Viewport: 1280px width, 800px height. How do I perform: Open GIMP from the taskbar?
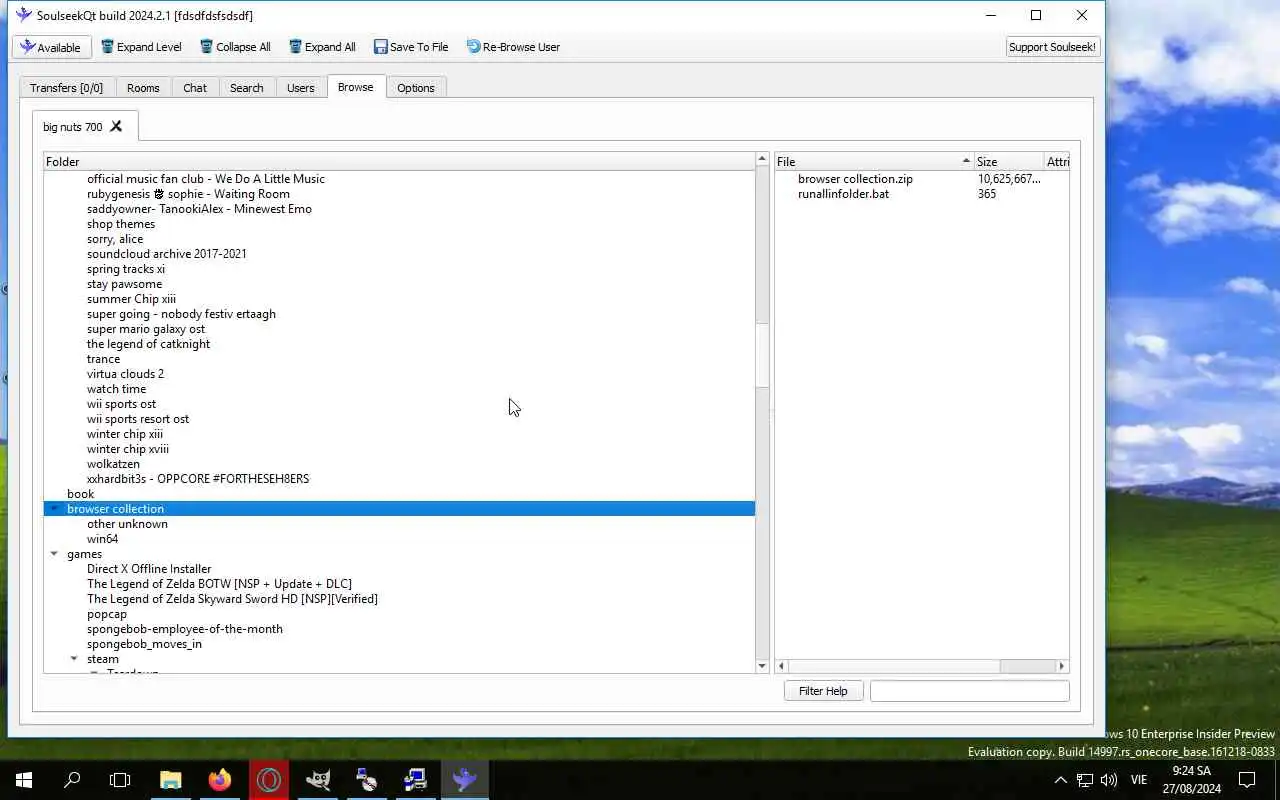(318, 780)
